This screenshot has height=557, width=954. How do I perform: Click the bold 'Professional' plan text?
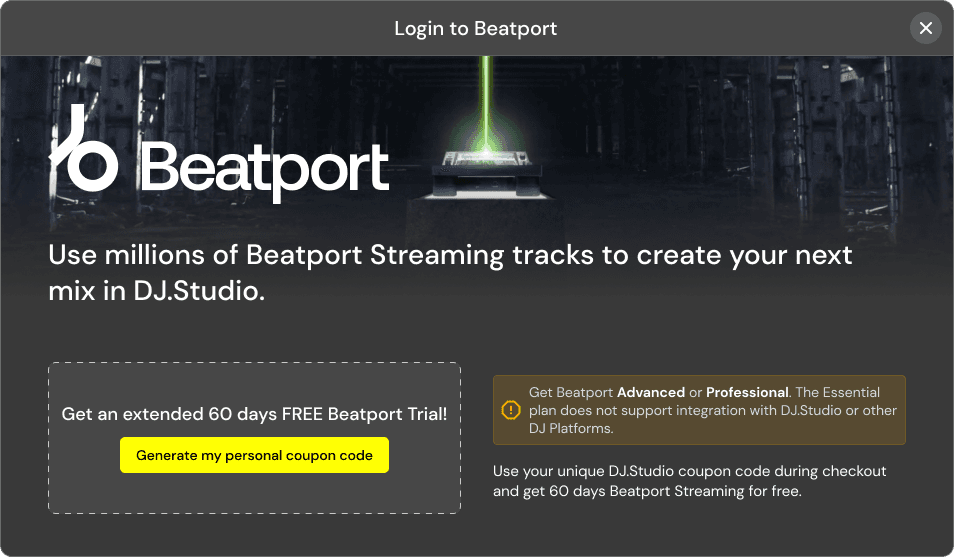[x=747, y=393]
